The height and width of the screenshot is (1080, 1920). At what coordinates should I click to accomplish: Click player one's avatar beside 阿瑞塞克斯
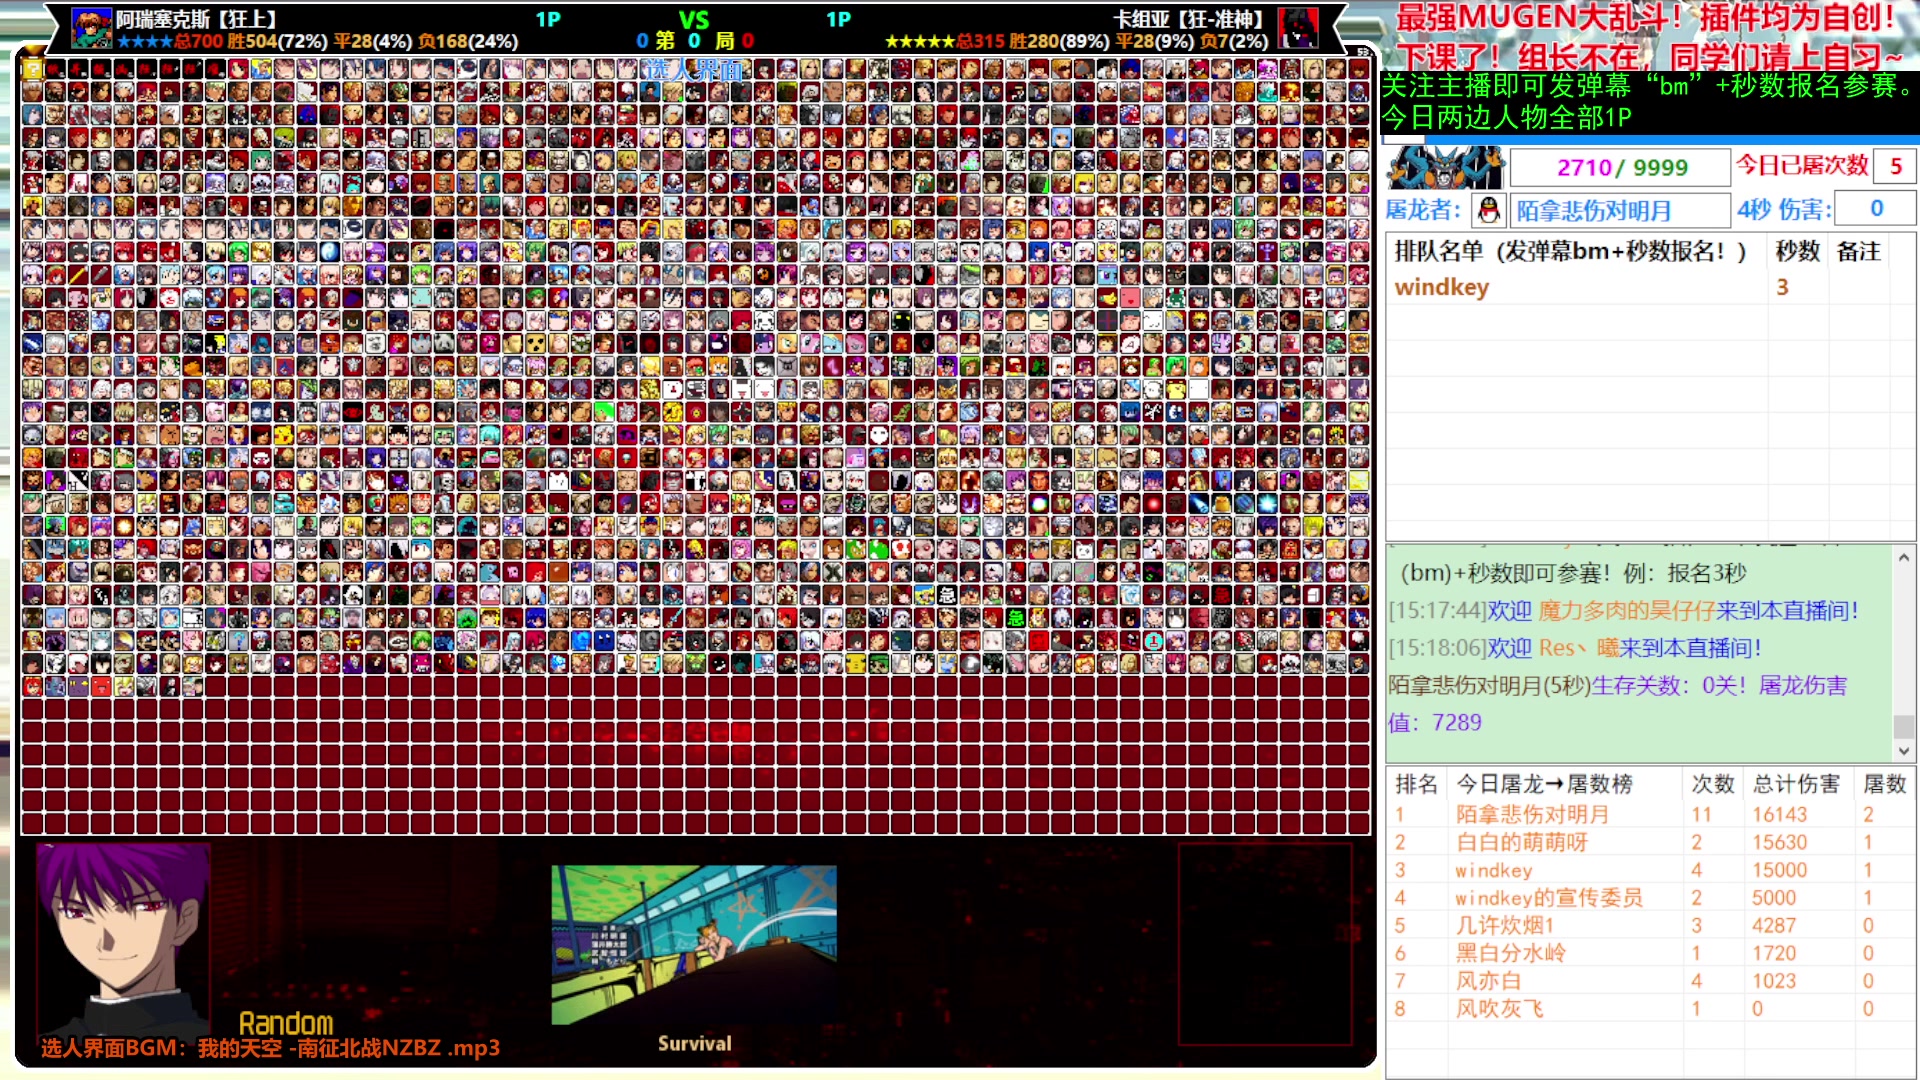coord(92,28)
